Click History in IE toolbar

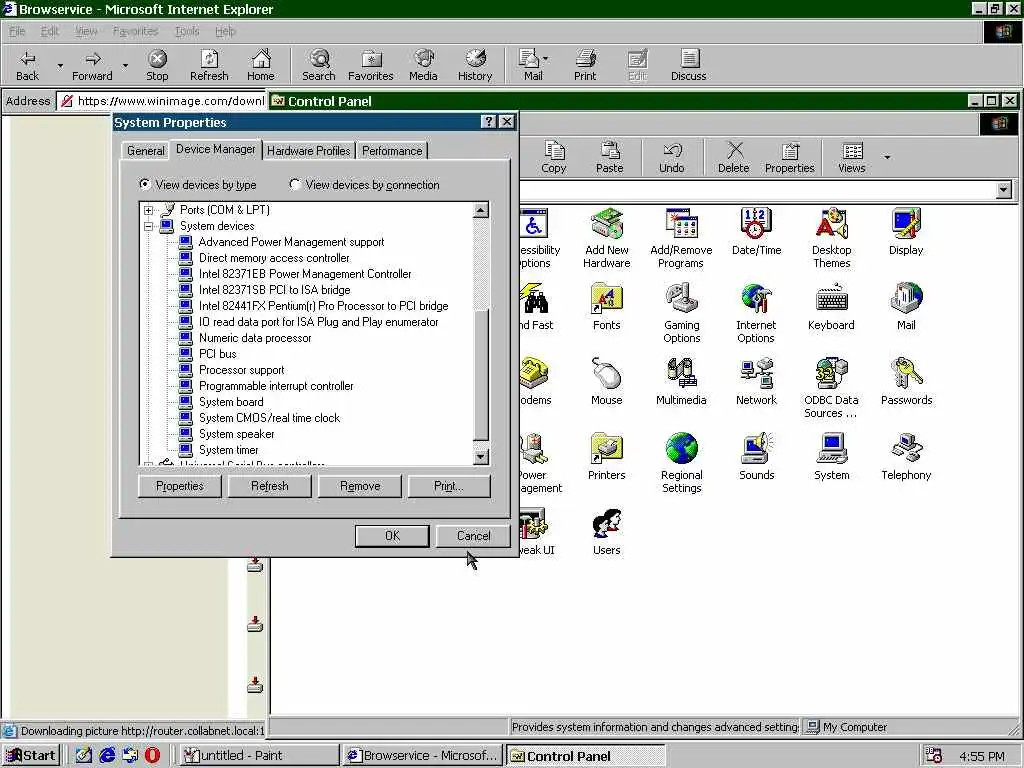tap(475, 65)
